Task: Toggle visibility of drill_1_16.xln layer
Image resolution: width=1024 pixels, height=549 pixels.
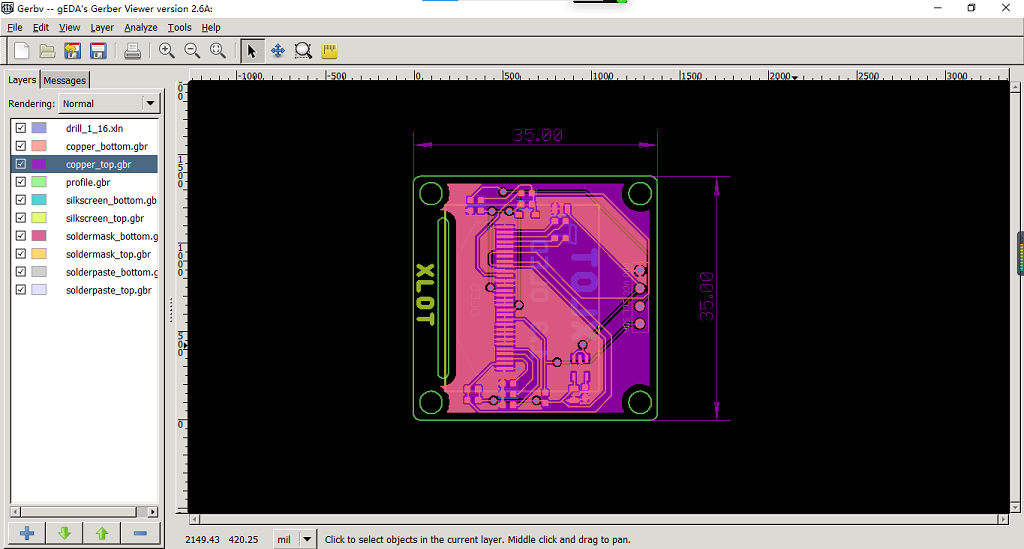Action: click(x=21, y=128)
